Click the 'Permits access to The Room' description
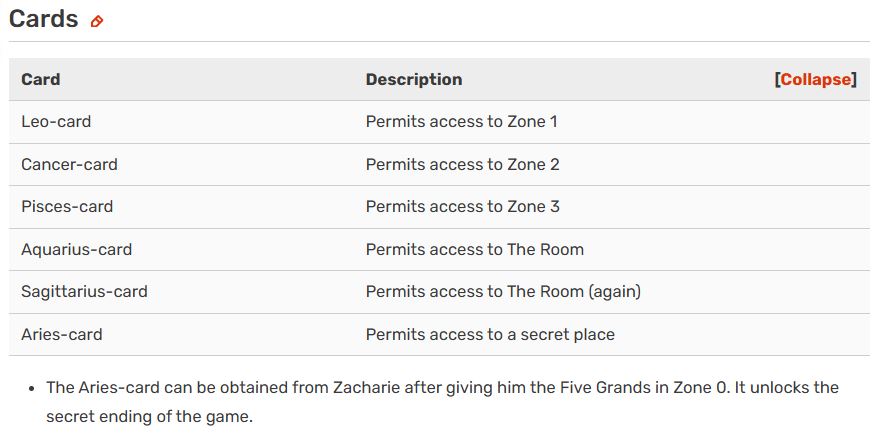 474,249
